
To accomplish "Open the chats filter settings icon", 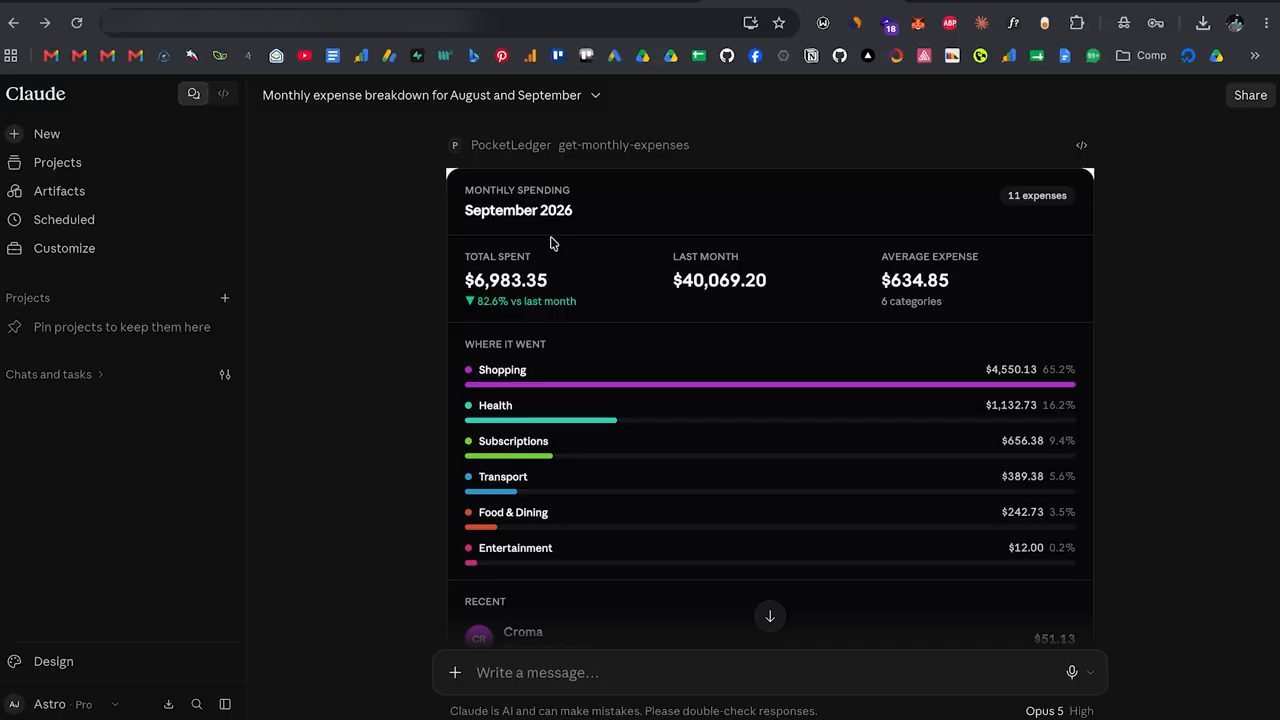I will coord(225,375).
